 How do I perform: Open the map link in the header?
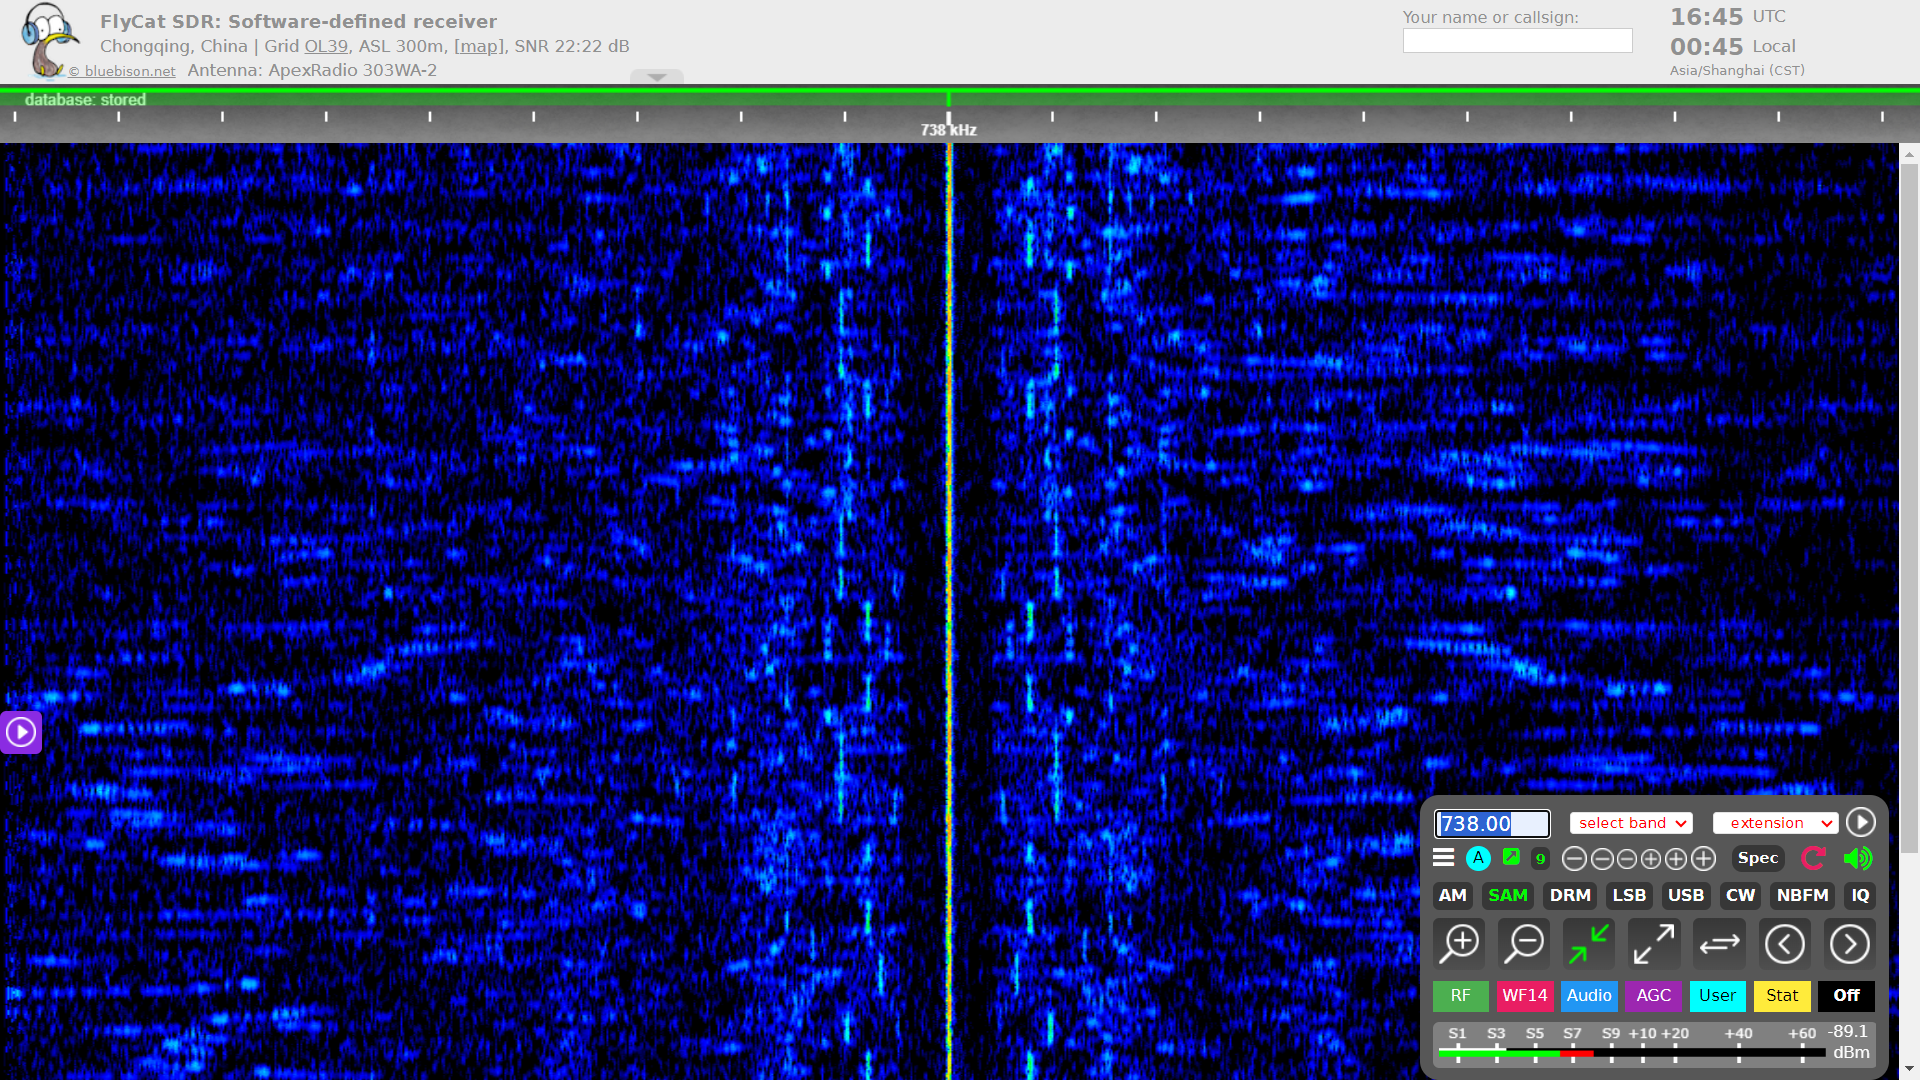[479, 46]
